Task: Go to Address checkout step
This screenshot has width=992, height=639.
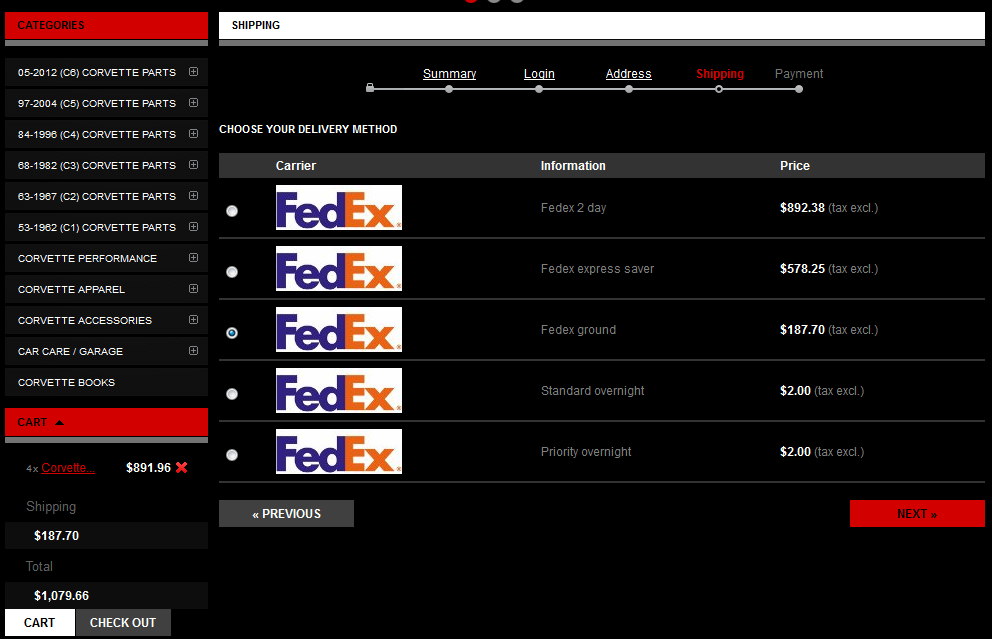Action: 628,74
